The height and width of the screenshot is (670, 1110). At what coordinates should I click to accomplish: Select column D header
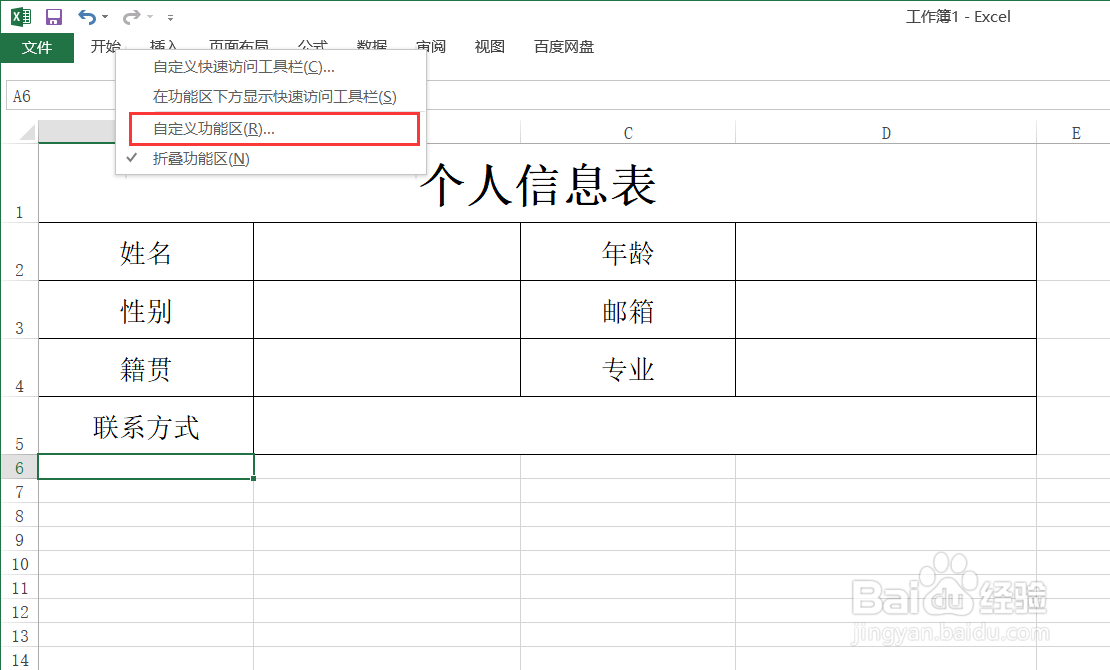[x=886, y=132]
